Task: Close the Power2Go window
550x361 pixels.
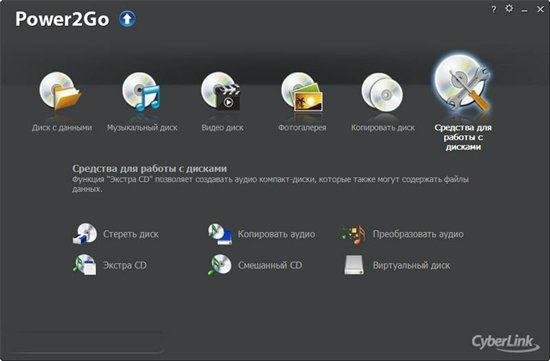Action: click(x=540, y=9)
